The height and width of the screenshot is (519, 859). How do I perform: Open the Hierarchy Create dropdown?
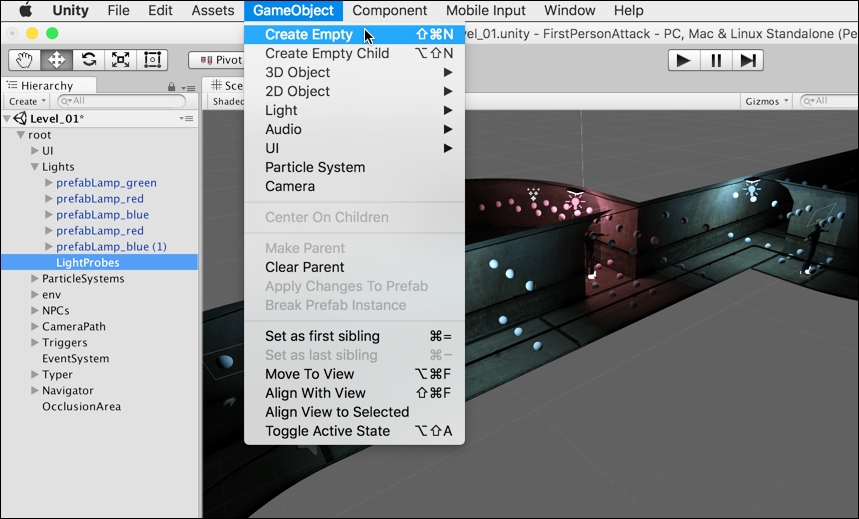click(x=27, y=101)
